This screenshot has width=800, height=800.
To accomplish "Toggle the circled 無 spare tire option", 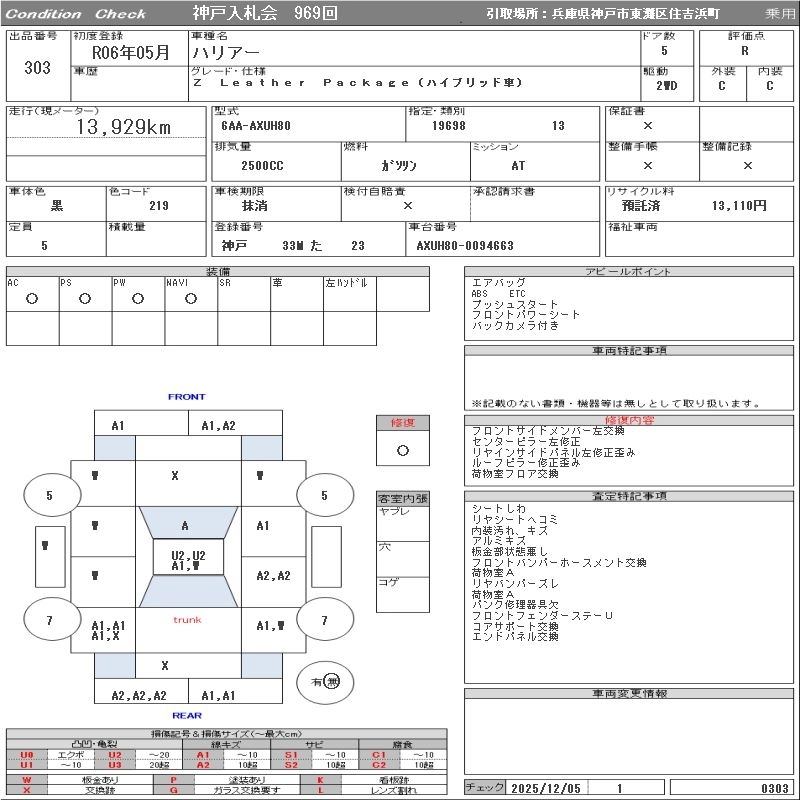I will coord(332,682).
